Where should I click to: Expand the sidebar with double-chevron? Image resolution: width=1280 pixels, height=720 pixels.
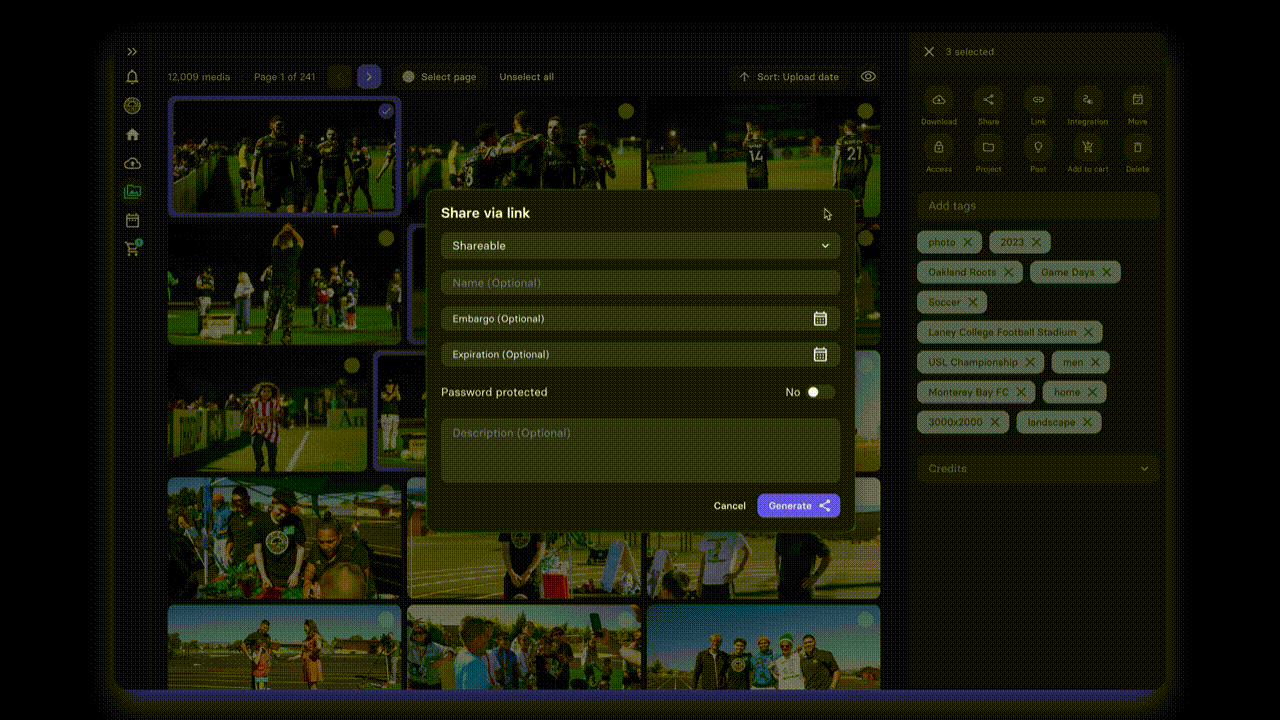click(x=132, y=52)
